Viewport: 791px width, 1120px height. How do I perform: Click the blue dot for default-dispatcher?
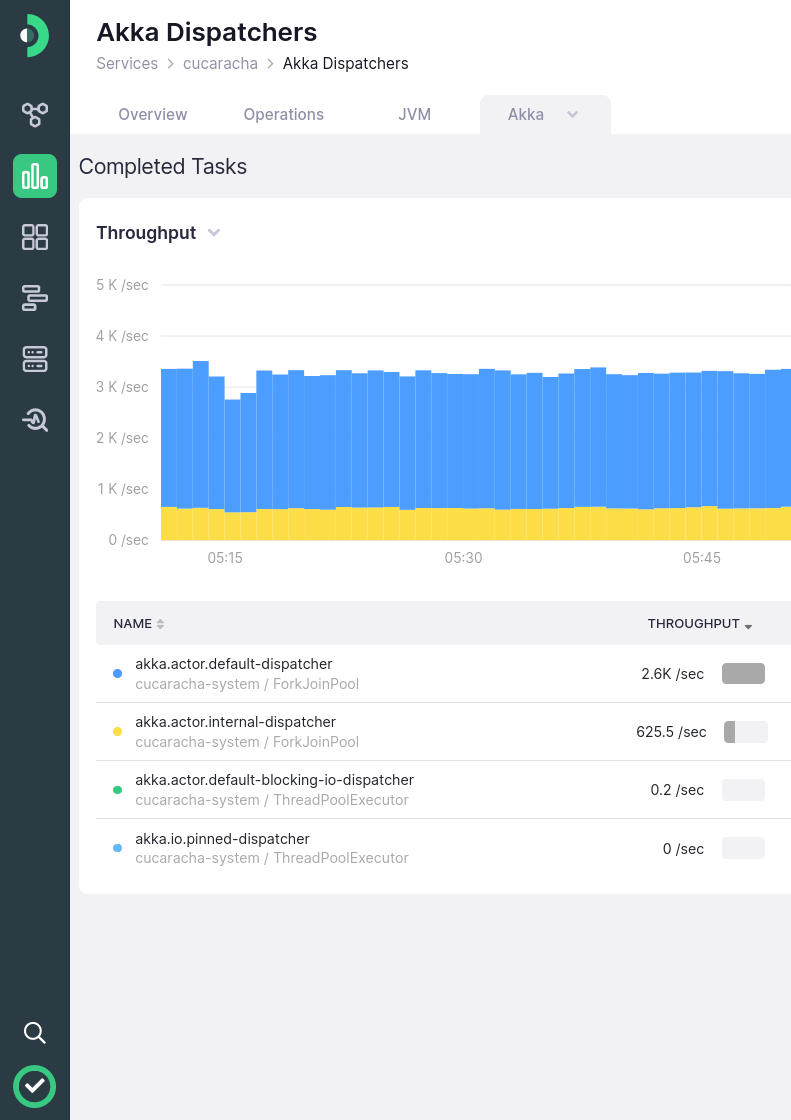(118, 674)
